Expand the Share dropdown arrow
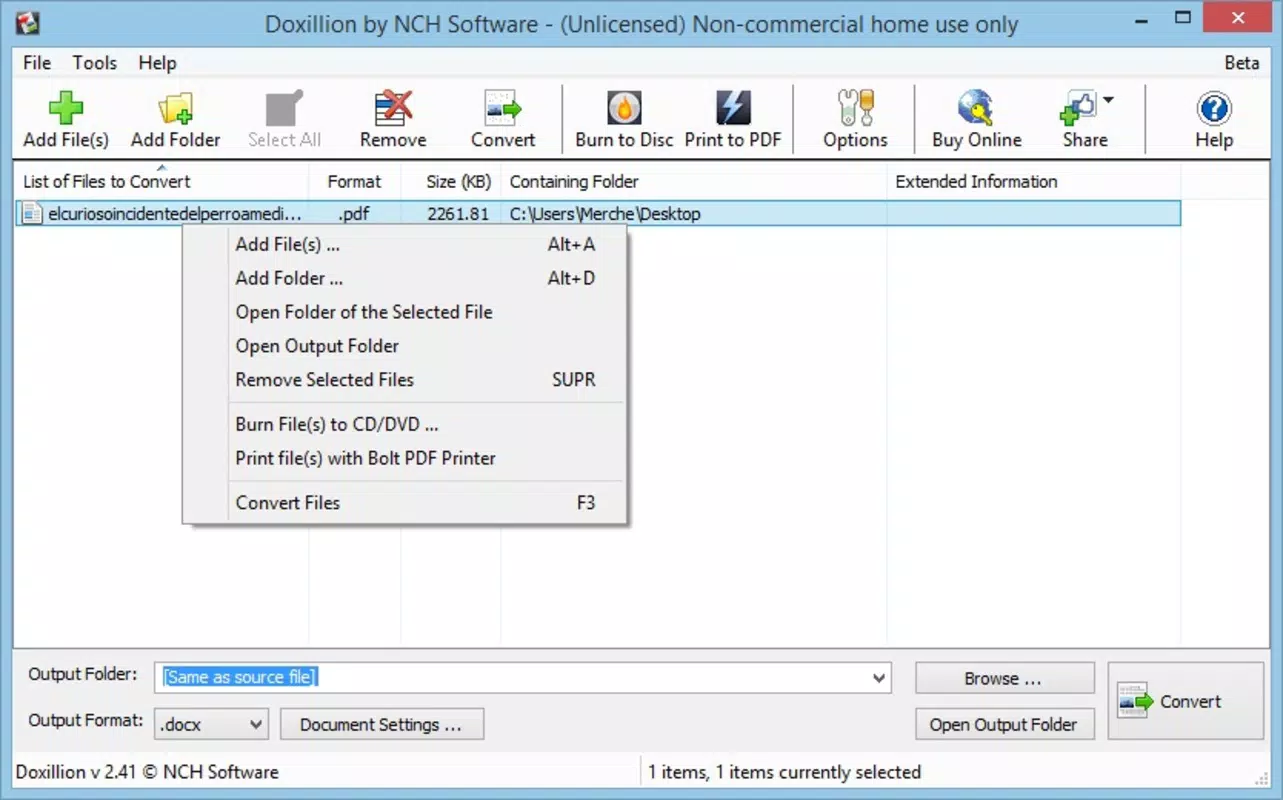The width and height of the screenshot is (1283, 800). point(1108,99)
